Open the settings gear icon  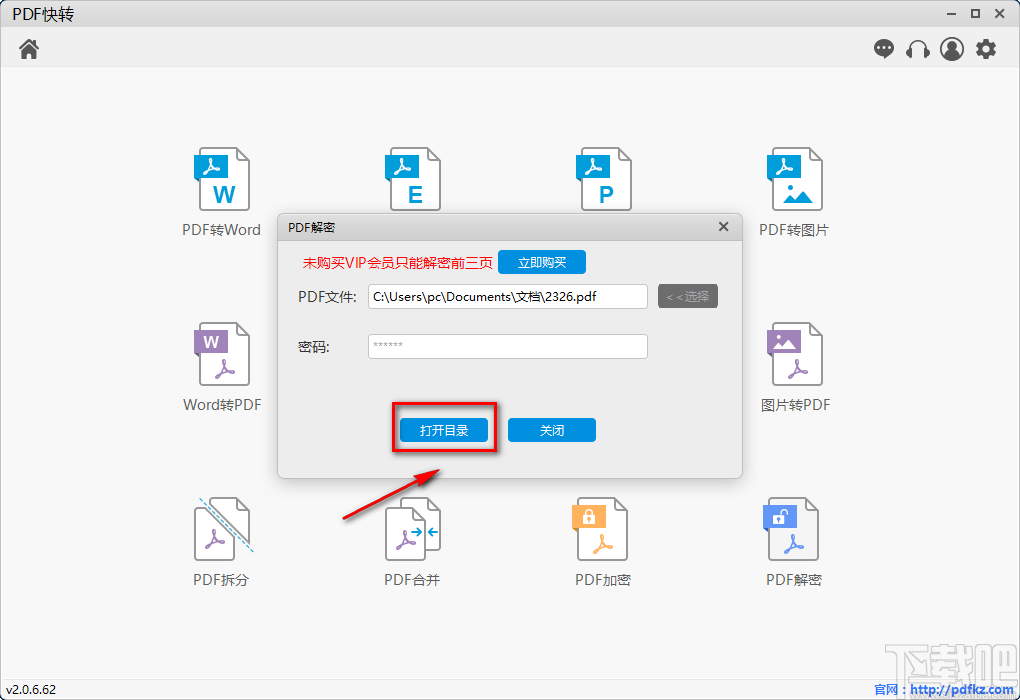pyautogui.click(x=985, y=48)
